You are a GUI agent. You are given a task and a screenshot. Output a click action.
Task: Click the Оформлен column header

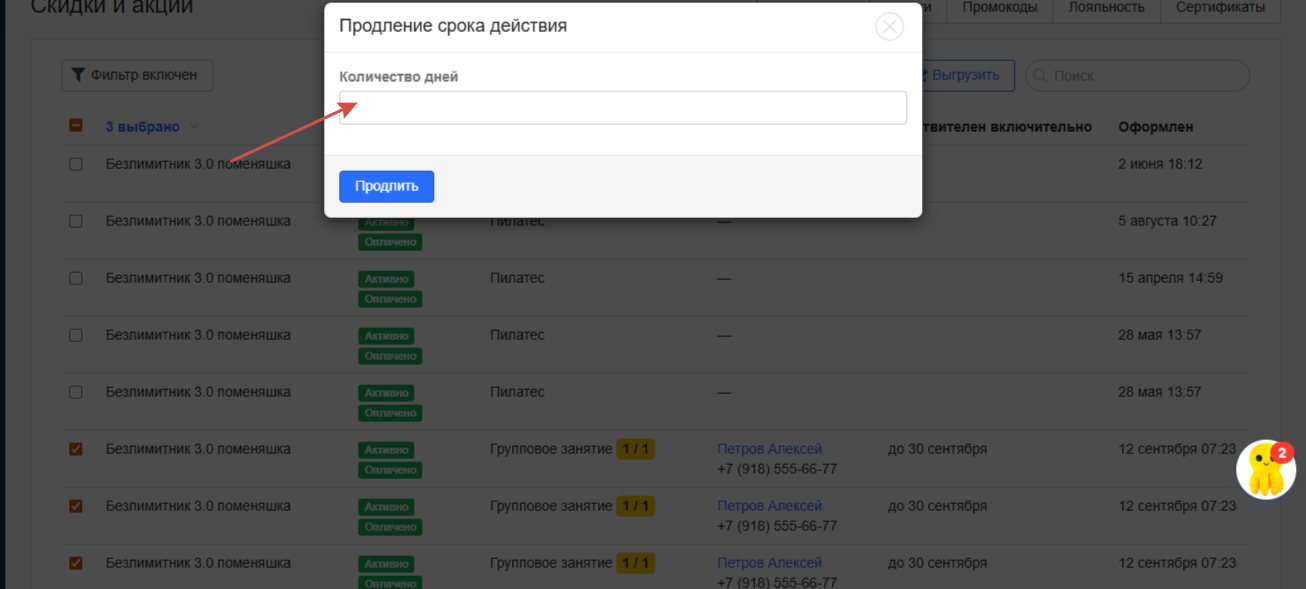(1155, 127)
